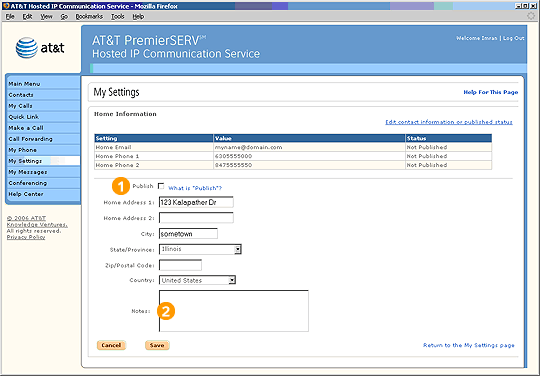Click 'Edit contact information or published status' link
Viewport: 540px width, 376px height.
(x=449, y=122)
